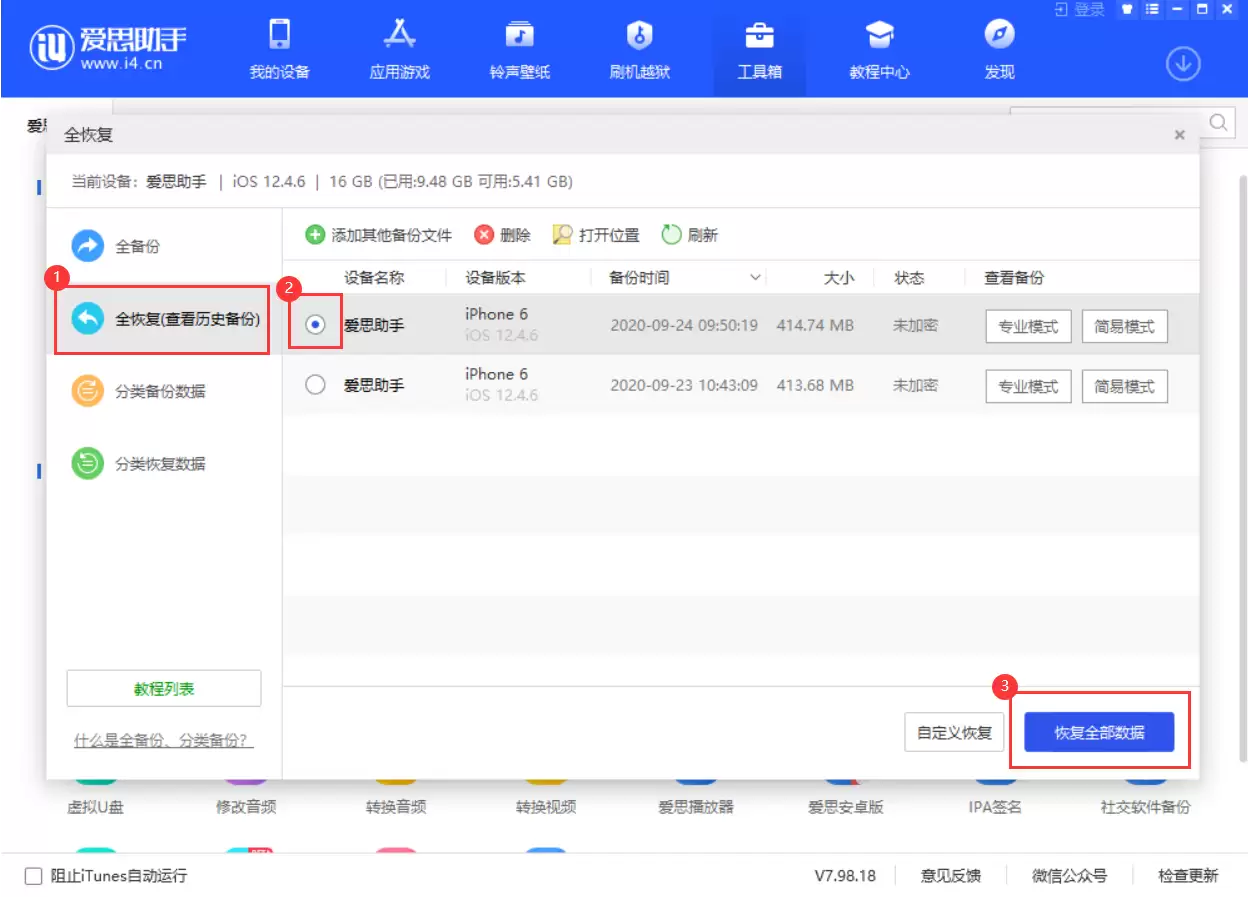Viewport: 1248px width, 897px height.
Task: Open the 虚拟U盘 tool behind the dialog
Action: pos(95,806)
